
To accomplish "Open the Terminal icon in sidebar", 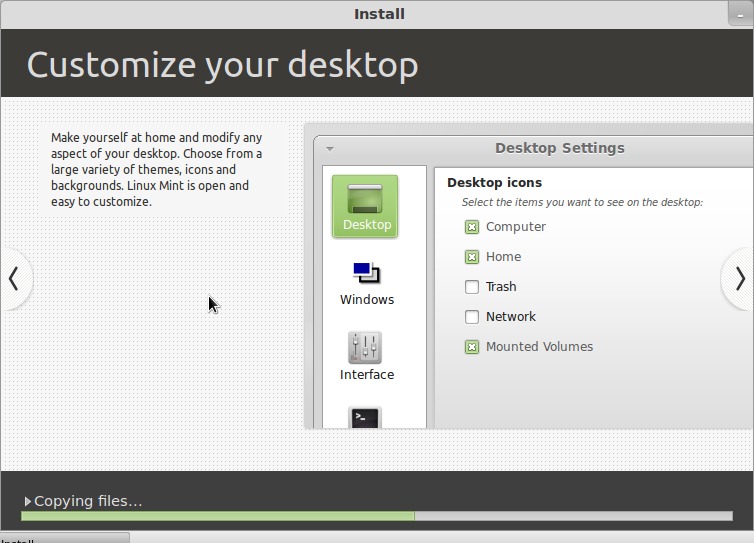I will click(x=365, y=417).
